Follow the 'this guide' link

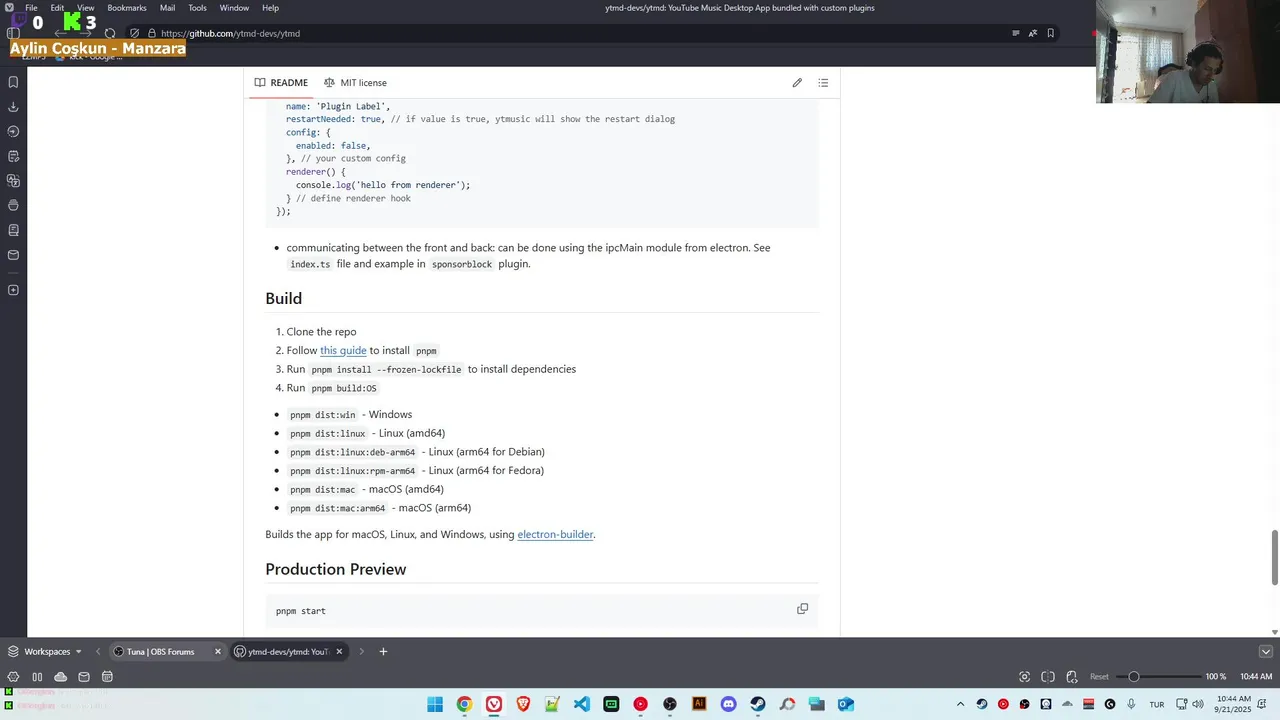343,350
